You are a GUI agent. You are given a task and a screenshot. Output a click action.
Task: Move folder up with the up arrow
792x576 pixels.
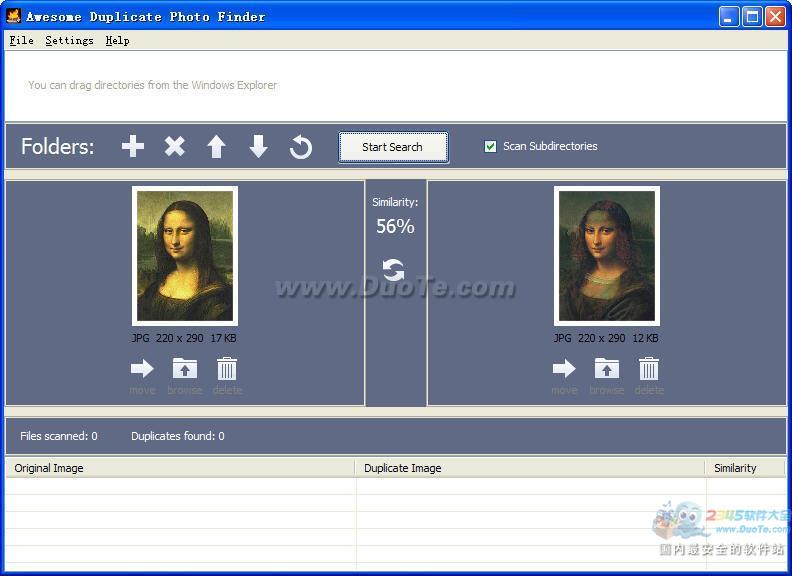(216, 147)
